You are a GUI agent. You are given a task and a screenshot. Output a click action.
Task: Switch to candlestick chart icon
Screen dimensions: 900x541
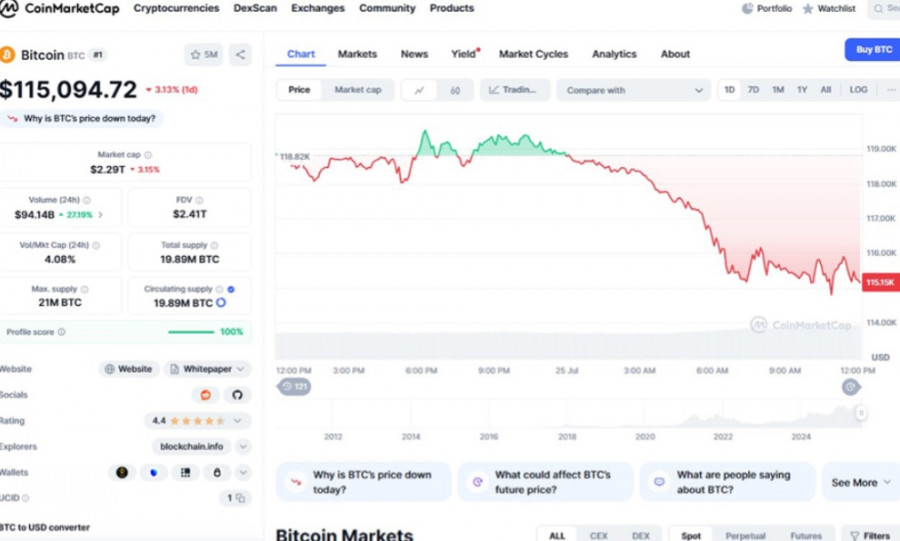click(x=455, y=90)
